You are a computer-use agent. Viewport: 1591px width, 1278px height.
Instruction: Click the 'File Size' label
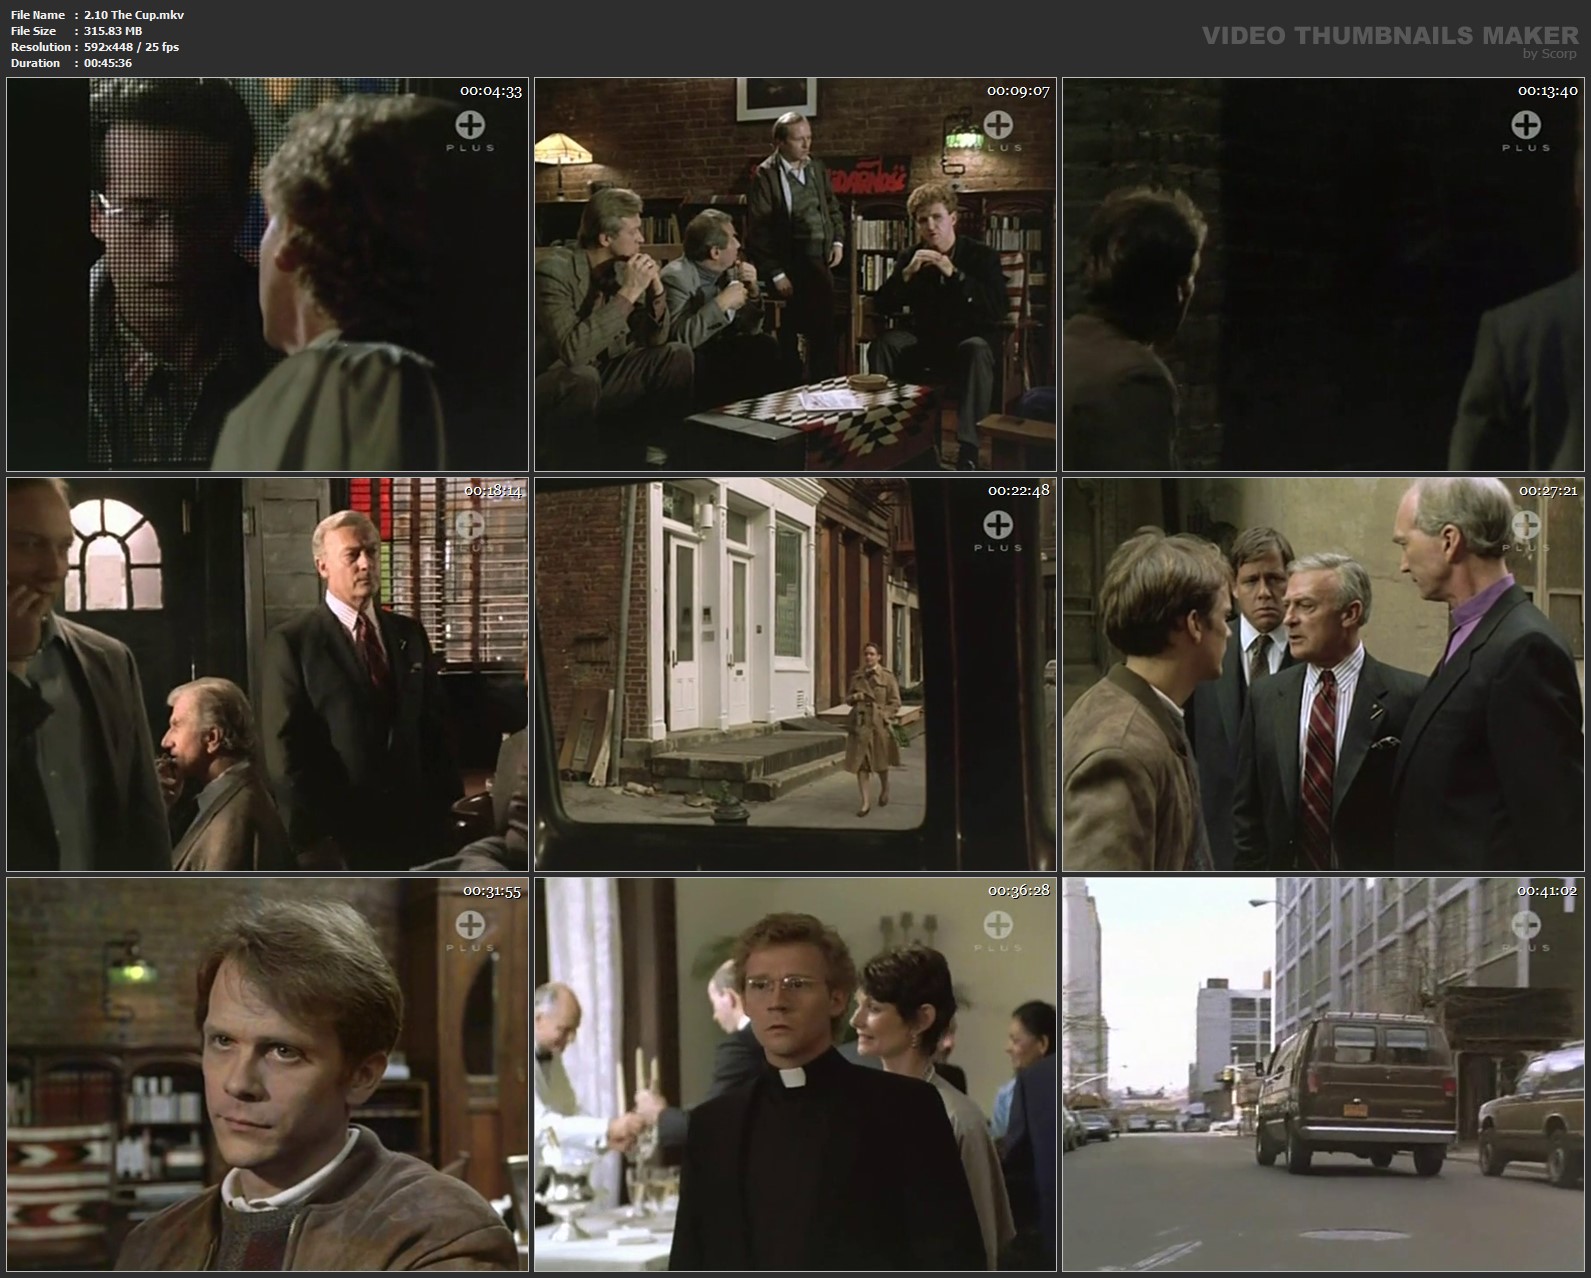[x=33, y=31]
